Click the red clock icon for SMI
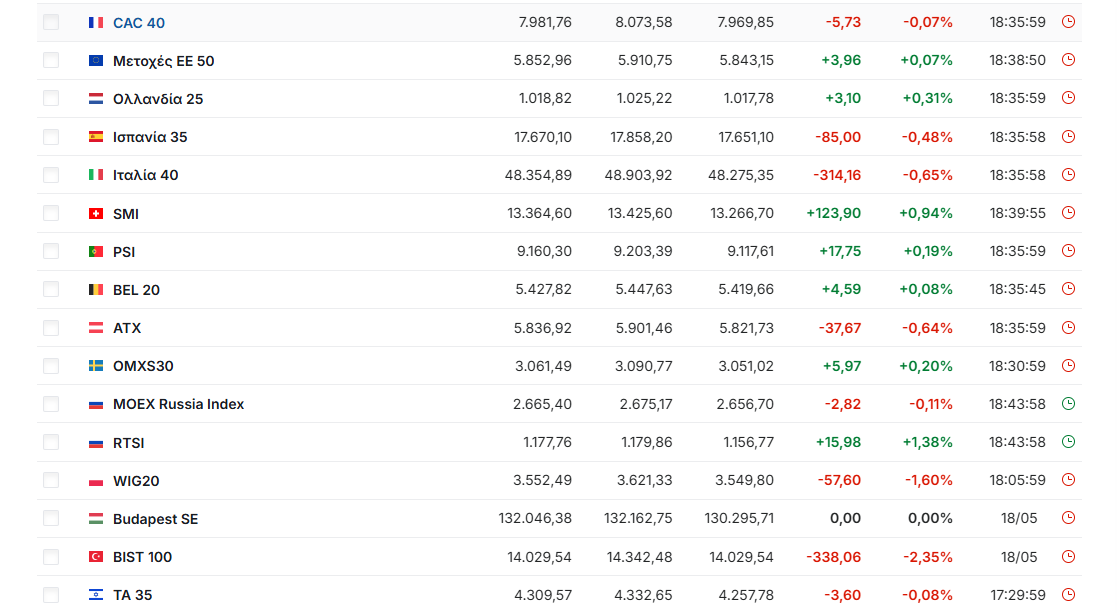The height and width of the screenshot is (613, 1117). tap(1068, 213)
